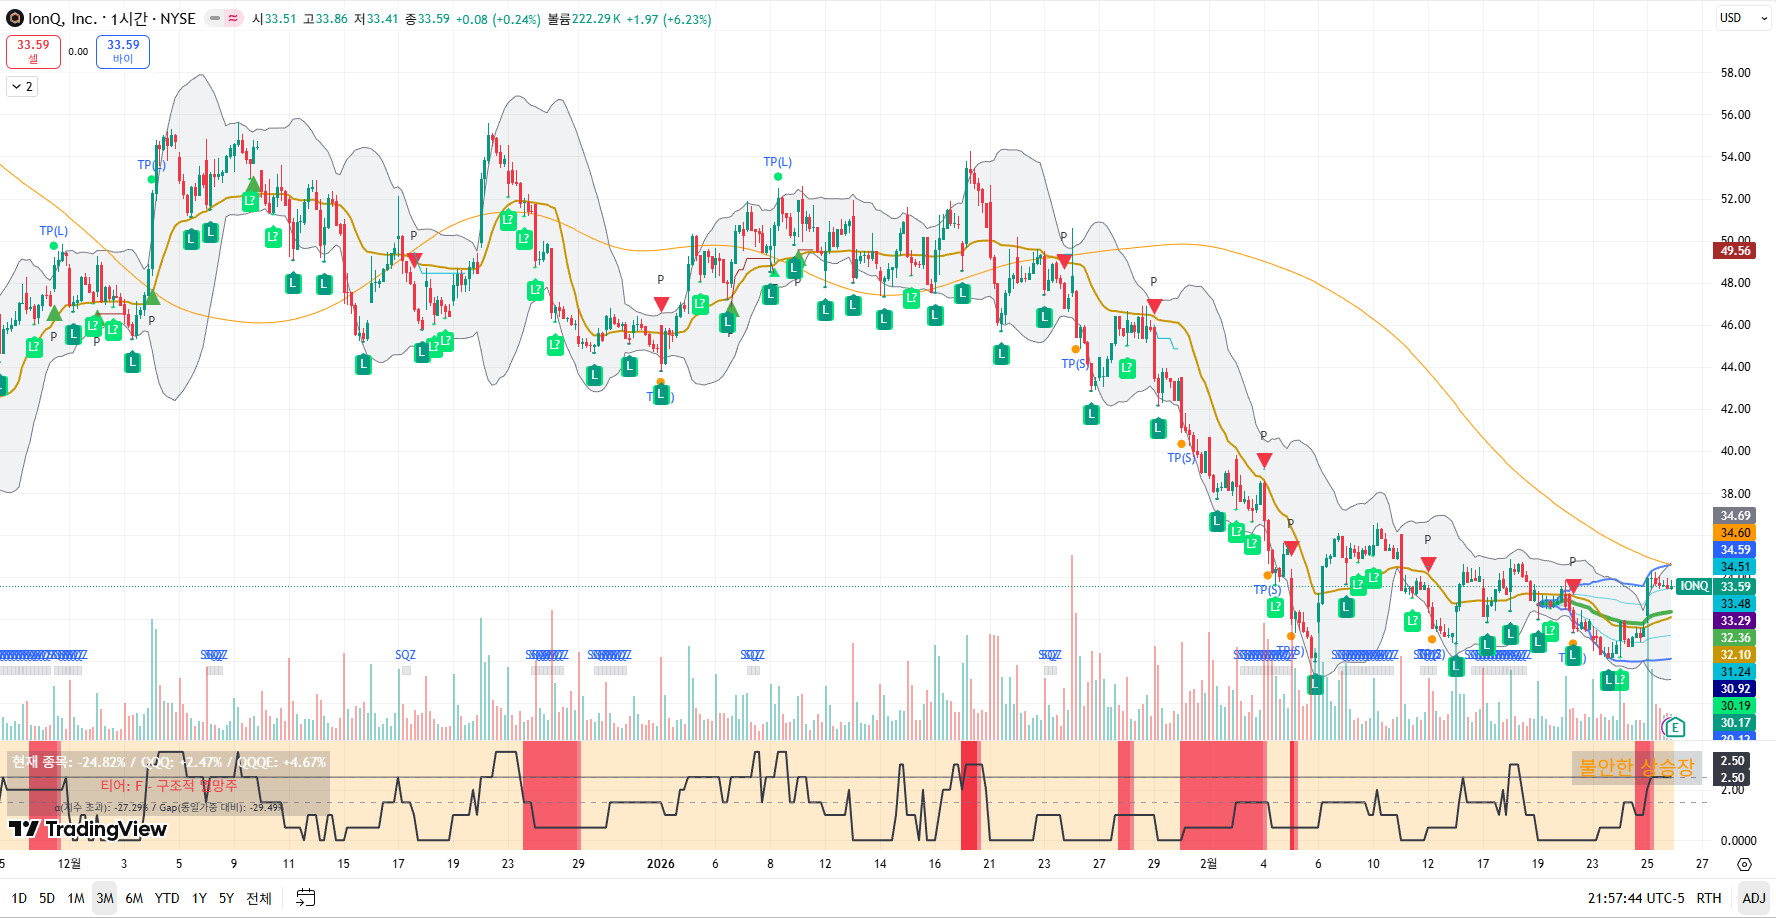Select the YTD time range

click(167, 898)
